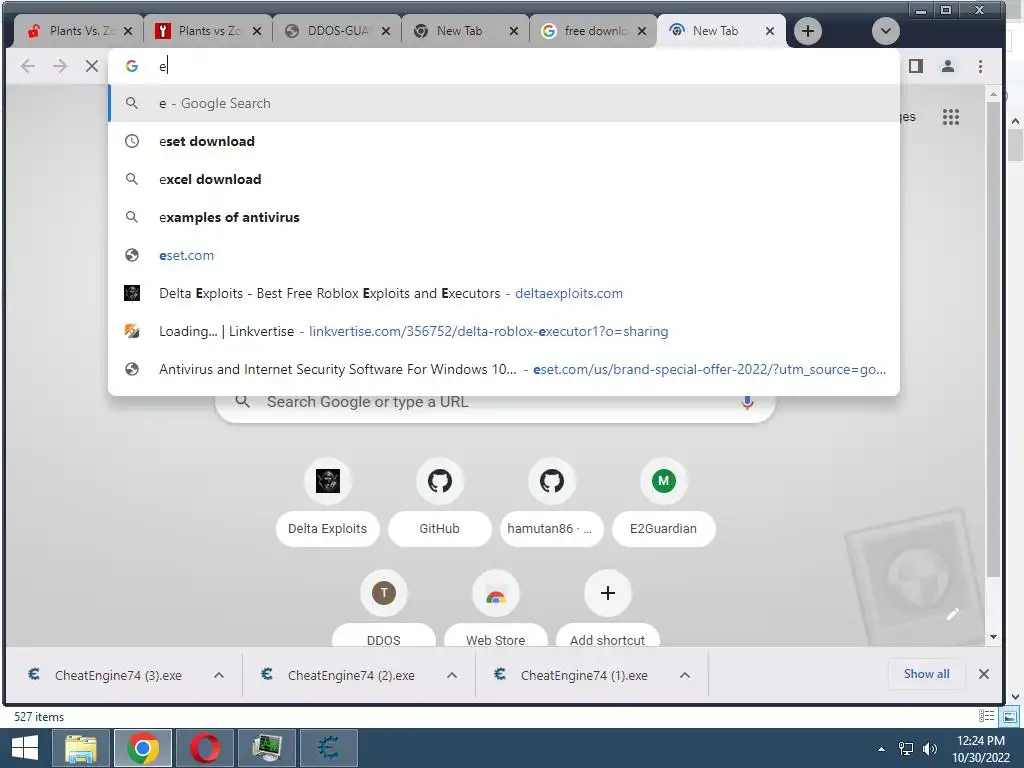Open the Windows Start menu
1024x768 pixels.
pos(25,748)
